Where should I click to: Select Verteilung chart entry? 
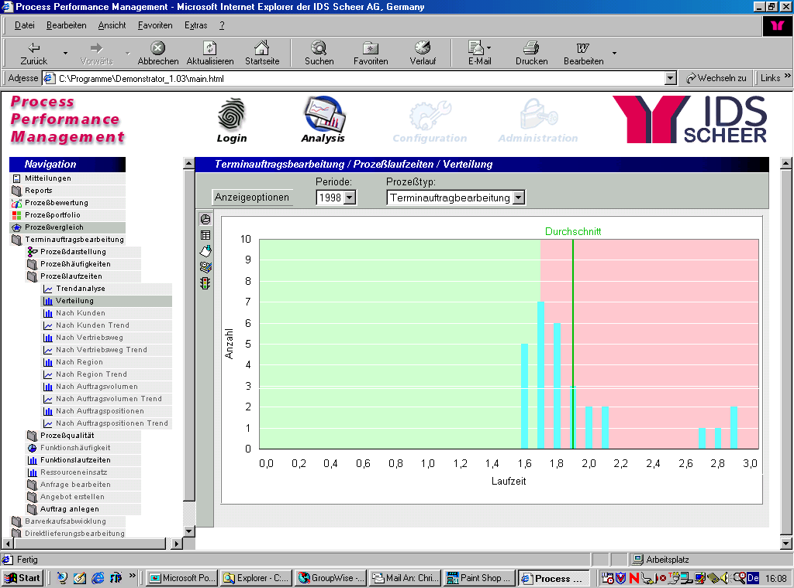click(x=106, y=301)
